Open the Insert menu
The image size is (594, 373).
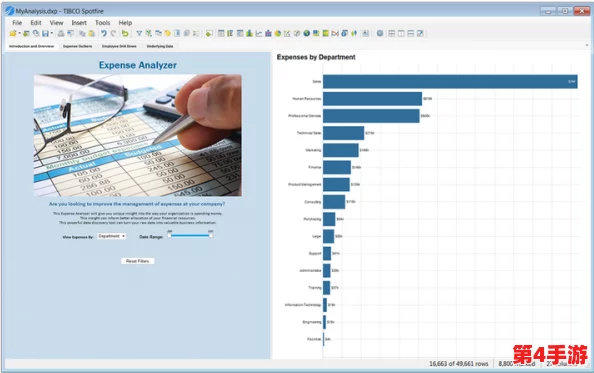[x=79, y=23]
